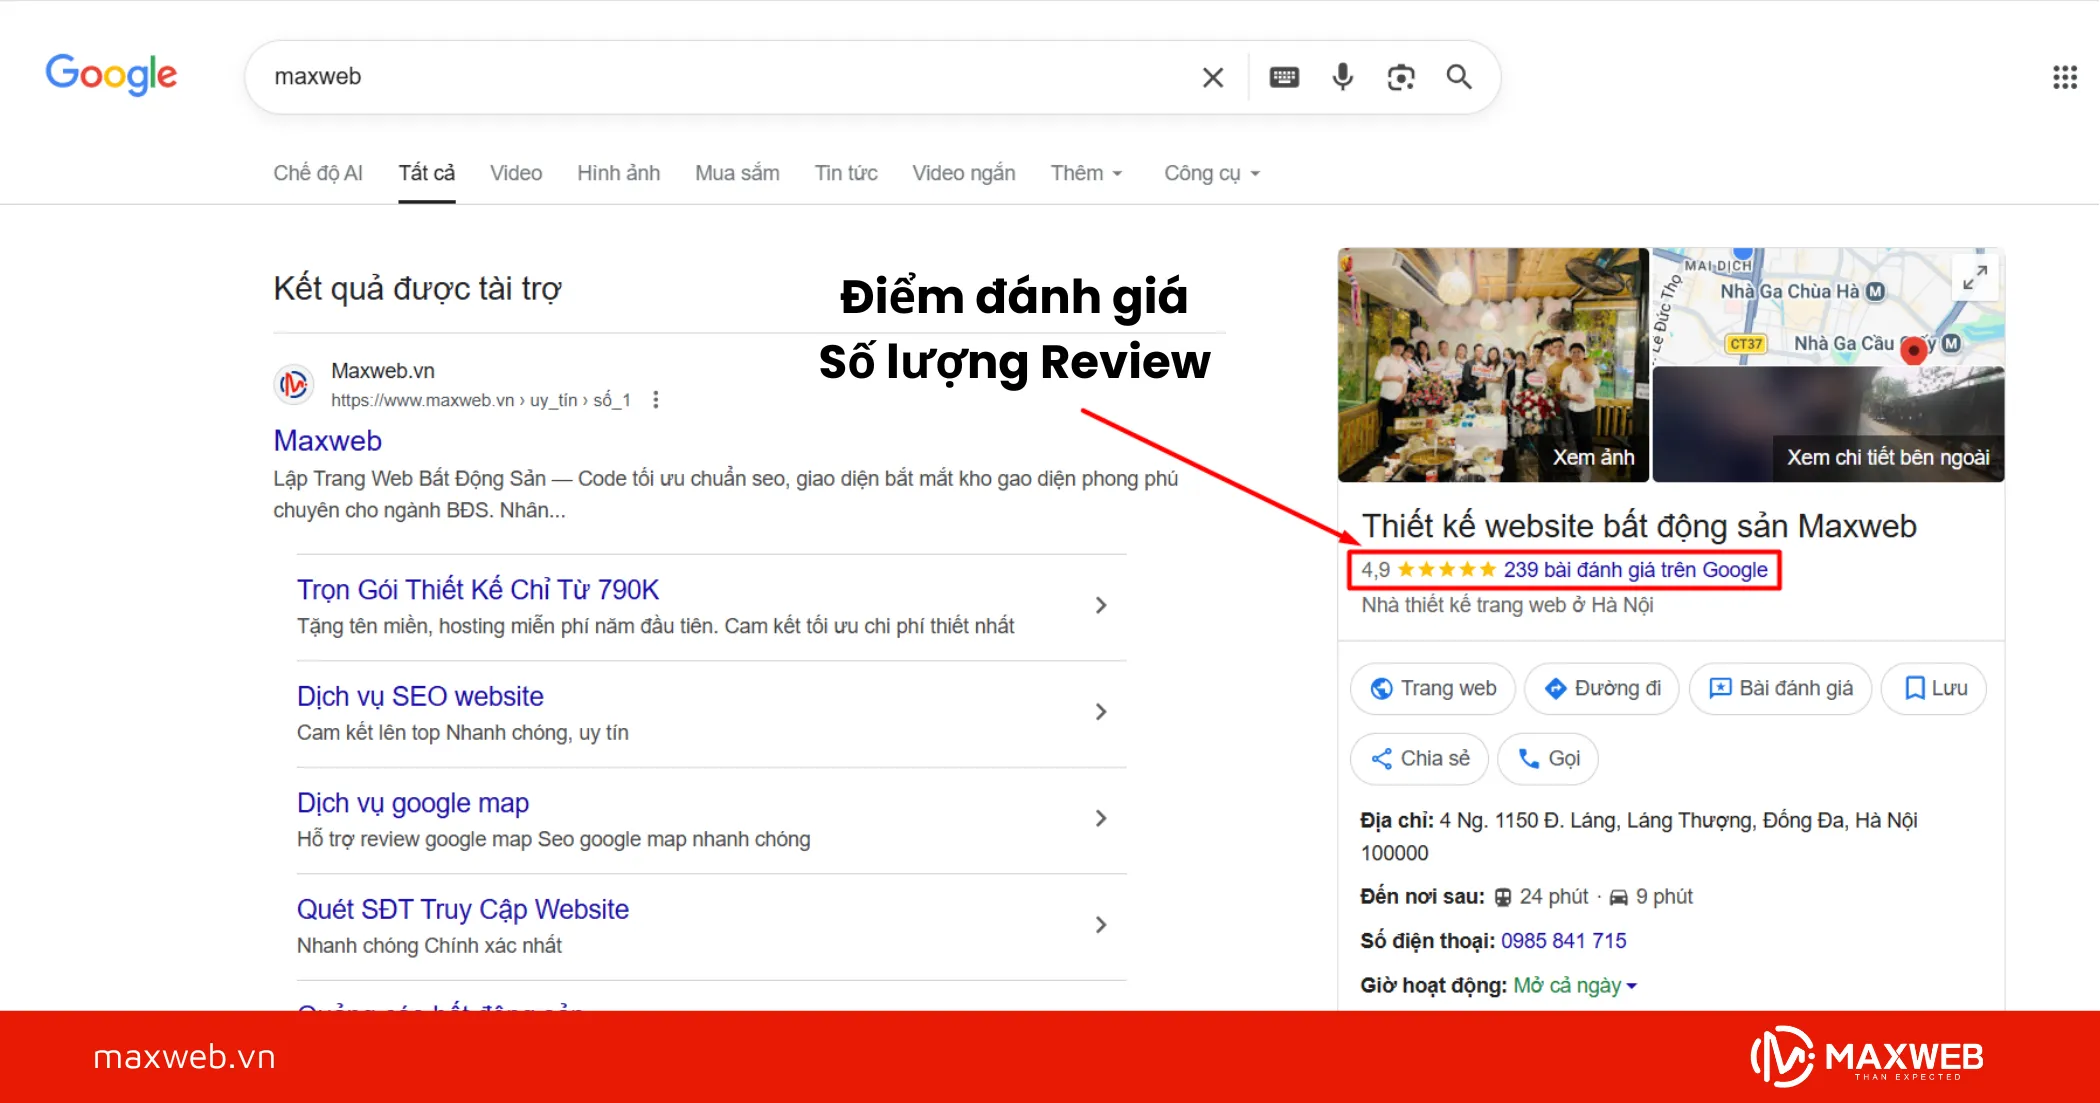This screenshot has width=2100, height=1103.
Task: Open the Công cụ dropdown
Action: [1210, 172]
